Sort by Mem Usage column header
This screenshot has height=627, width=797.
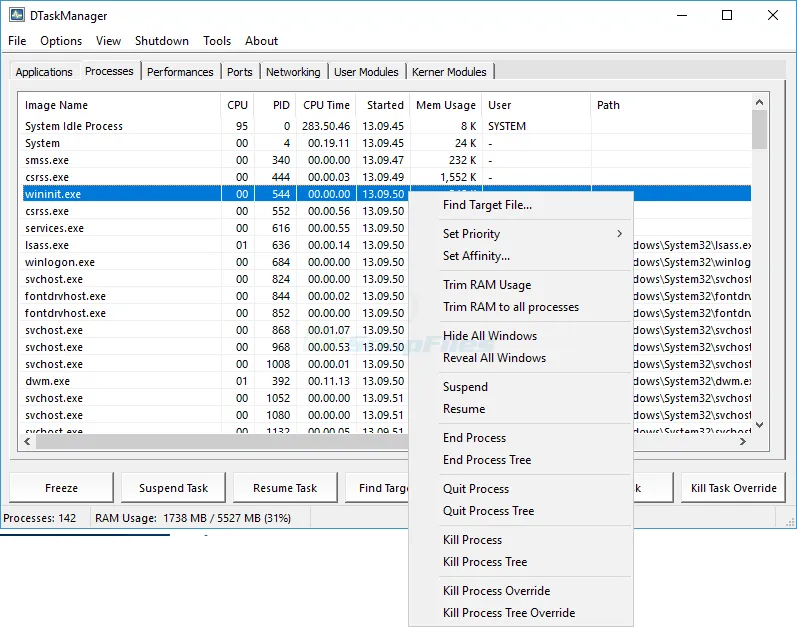(445, 105)
